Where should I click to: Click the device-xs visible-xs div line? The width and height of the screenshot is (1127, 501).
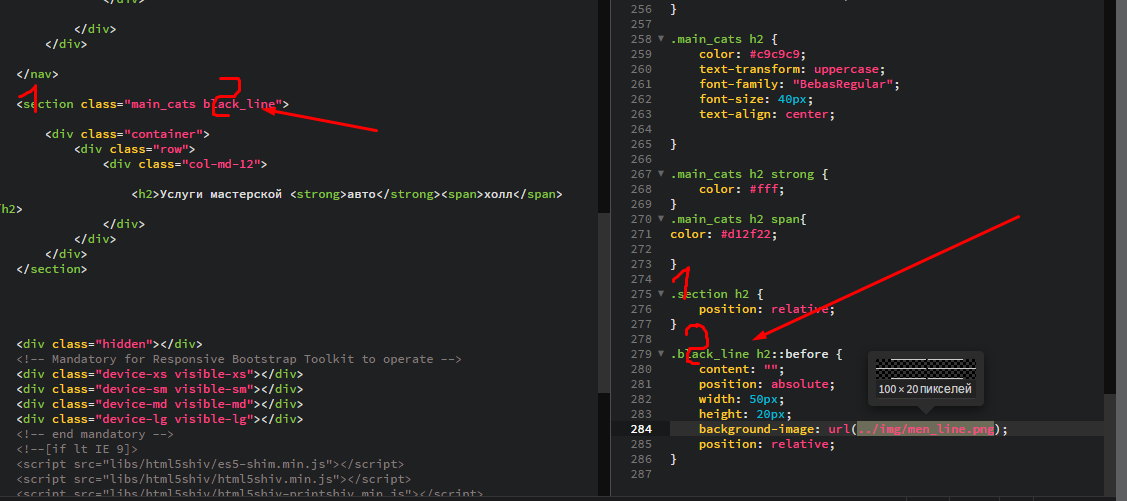coord(160,374)
